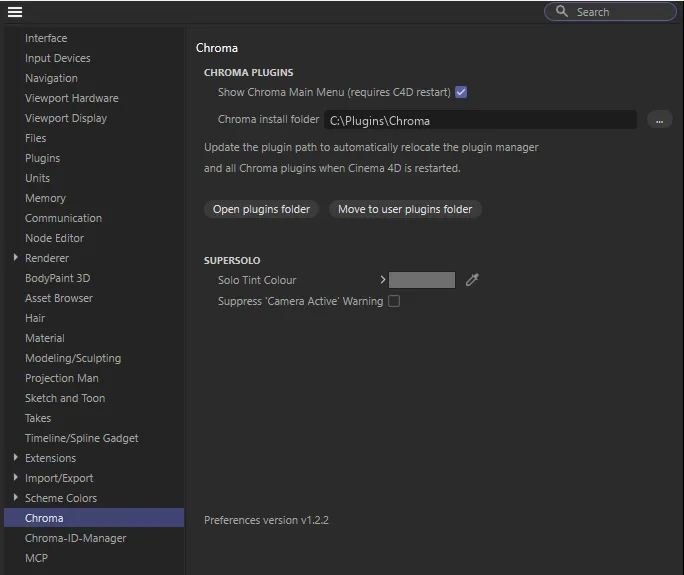
Task: Select Takes preferences
Action: point(38,418)
